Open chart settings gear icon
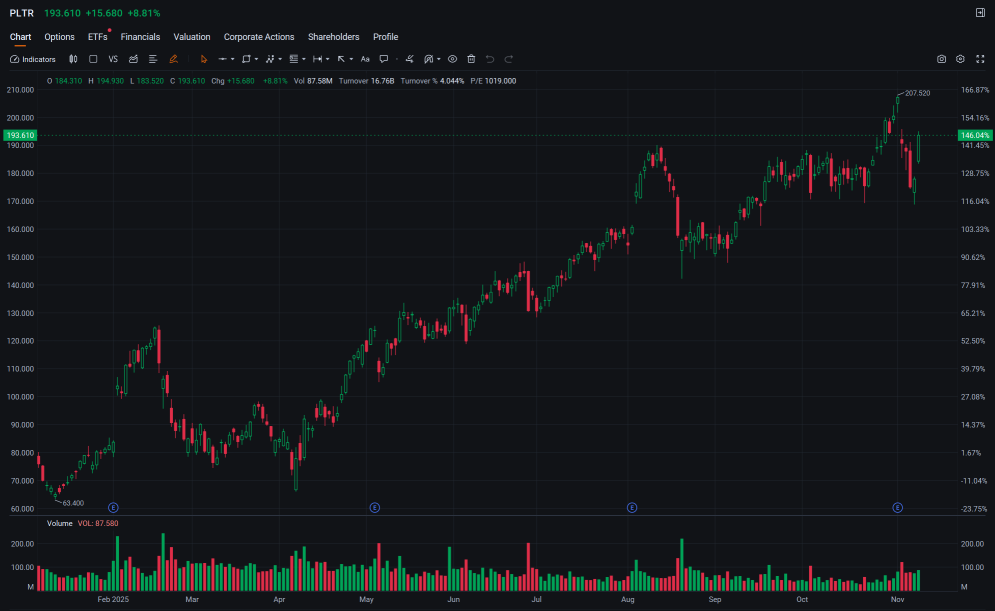The height and width of the screenshot is (611, 995). tap(961, 59)
